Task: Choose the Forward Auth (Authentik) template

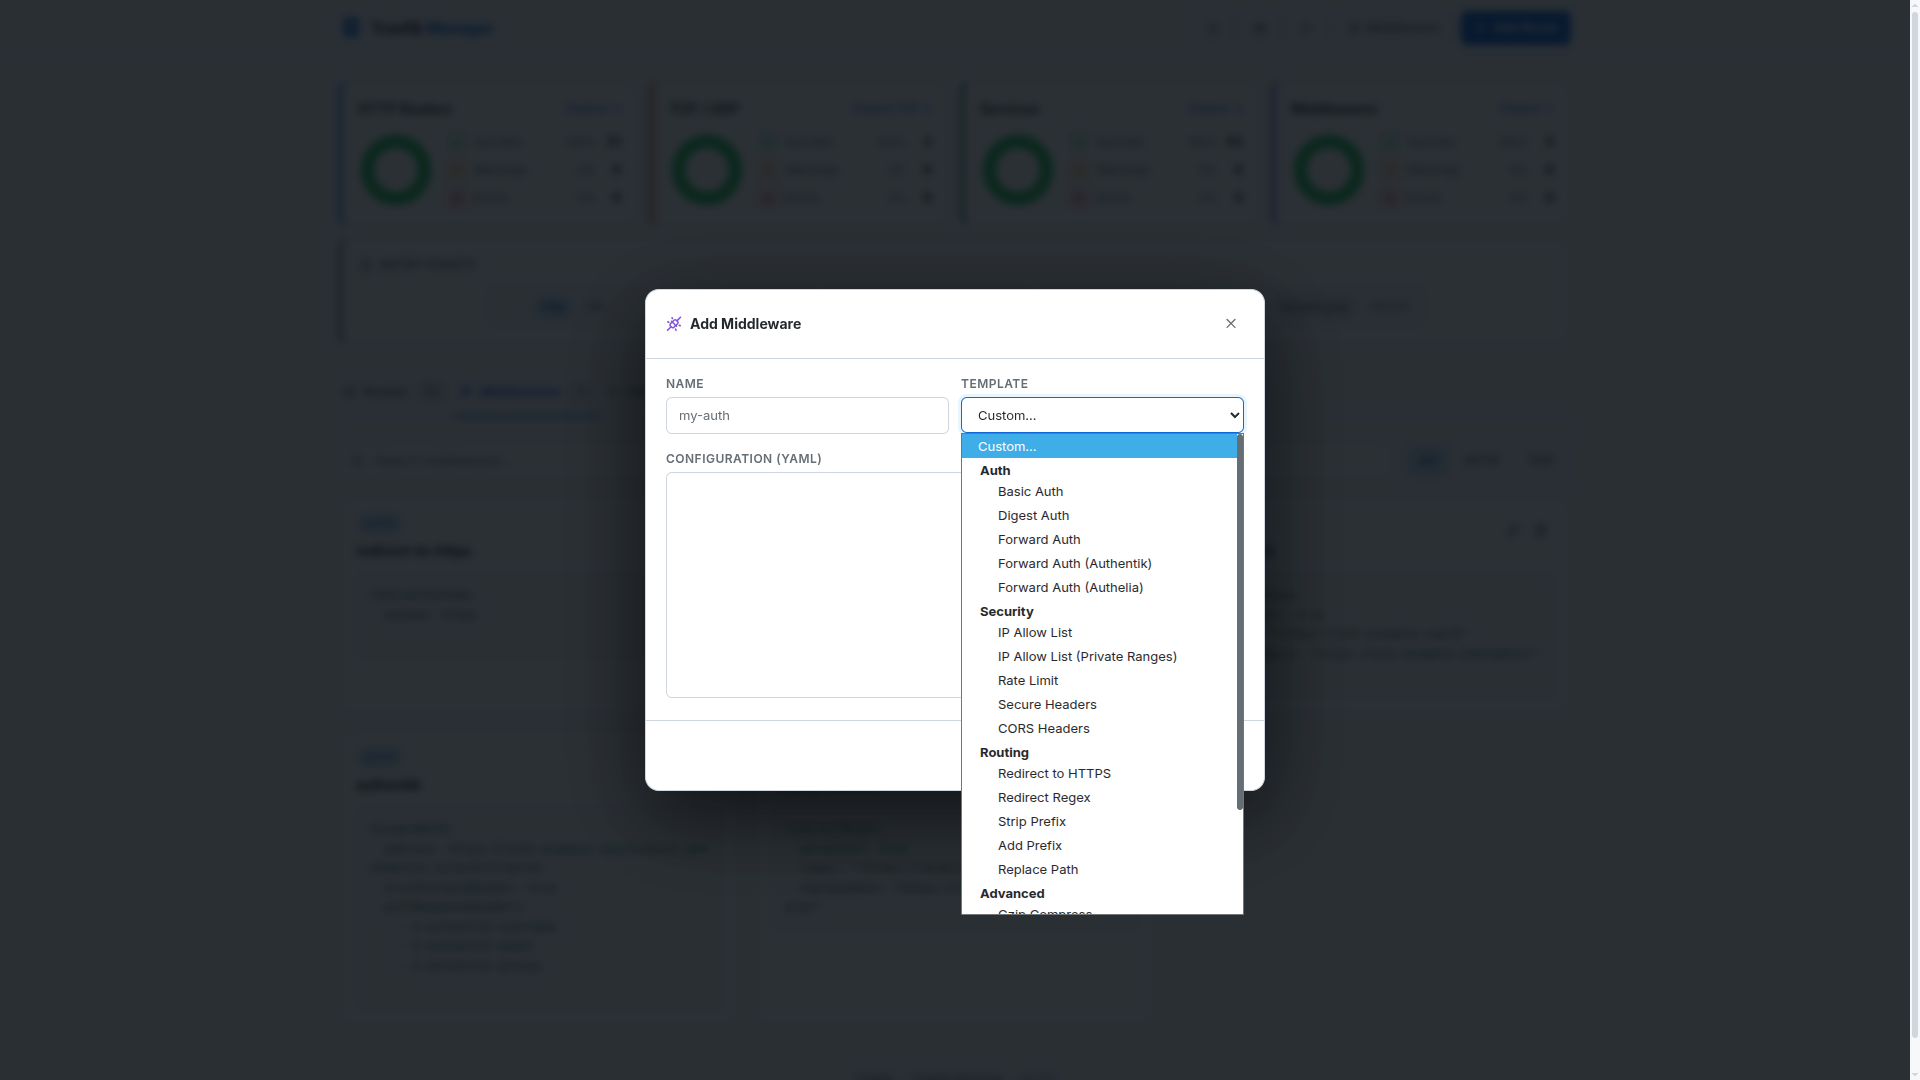Action: click(1074, 563)
